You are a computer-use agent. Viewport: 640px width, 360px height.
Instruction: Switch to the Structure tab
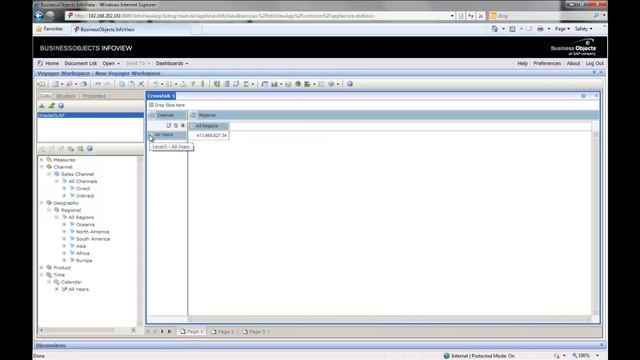click(66, 96)
